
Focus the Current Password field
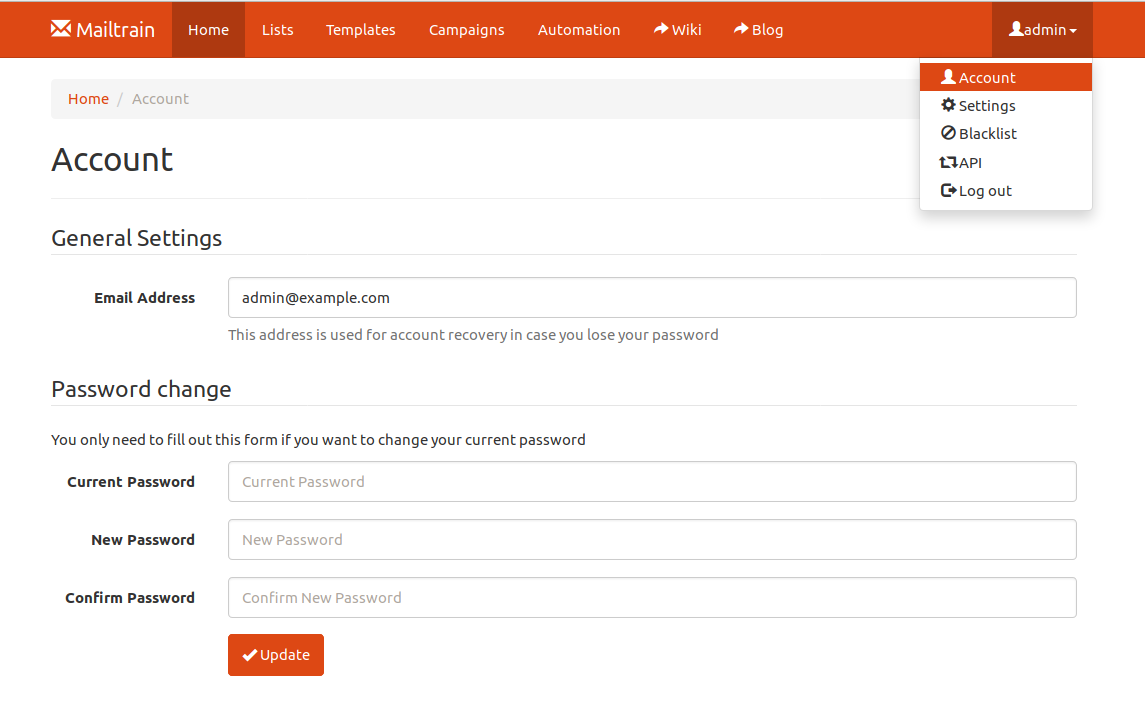652,481
